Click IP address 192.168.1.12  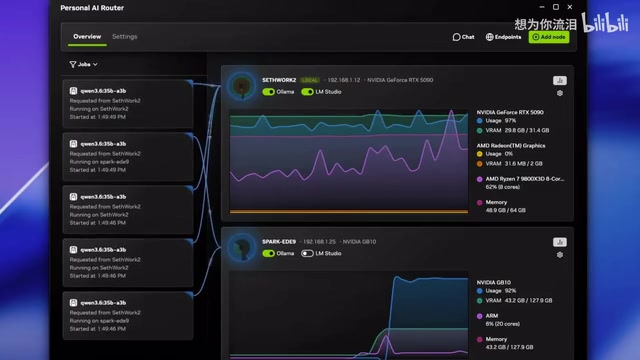tap(344, 80)
